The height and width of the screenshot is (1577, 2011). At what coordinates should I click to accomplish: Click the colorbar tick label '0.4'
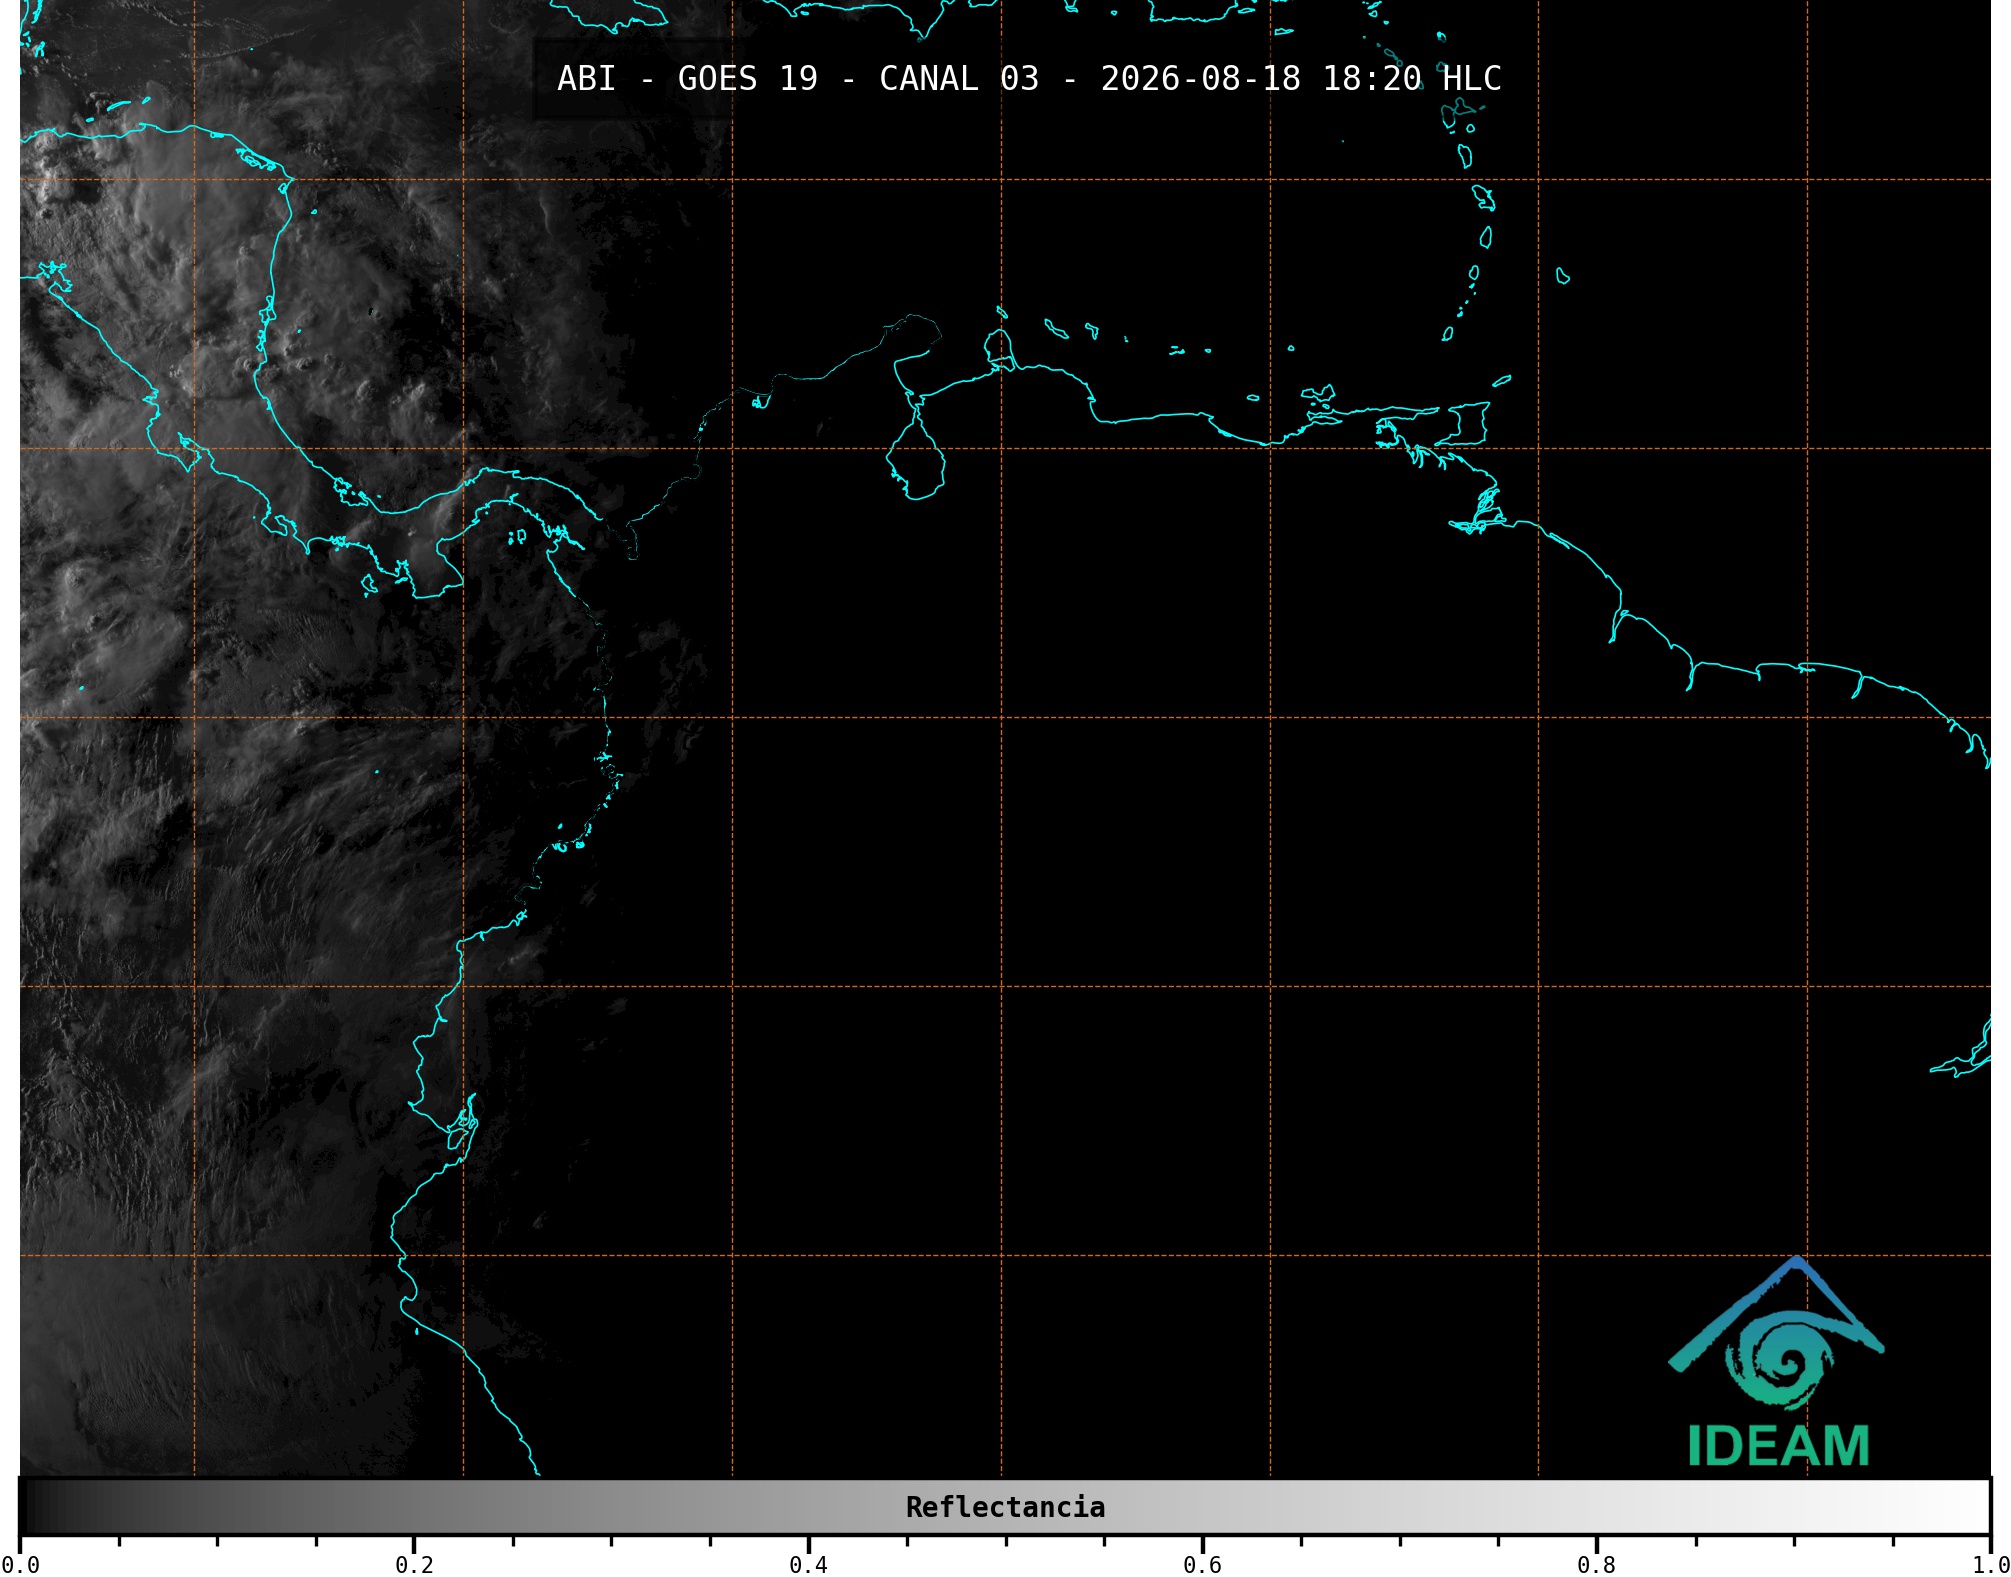point(808,1565)
